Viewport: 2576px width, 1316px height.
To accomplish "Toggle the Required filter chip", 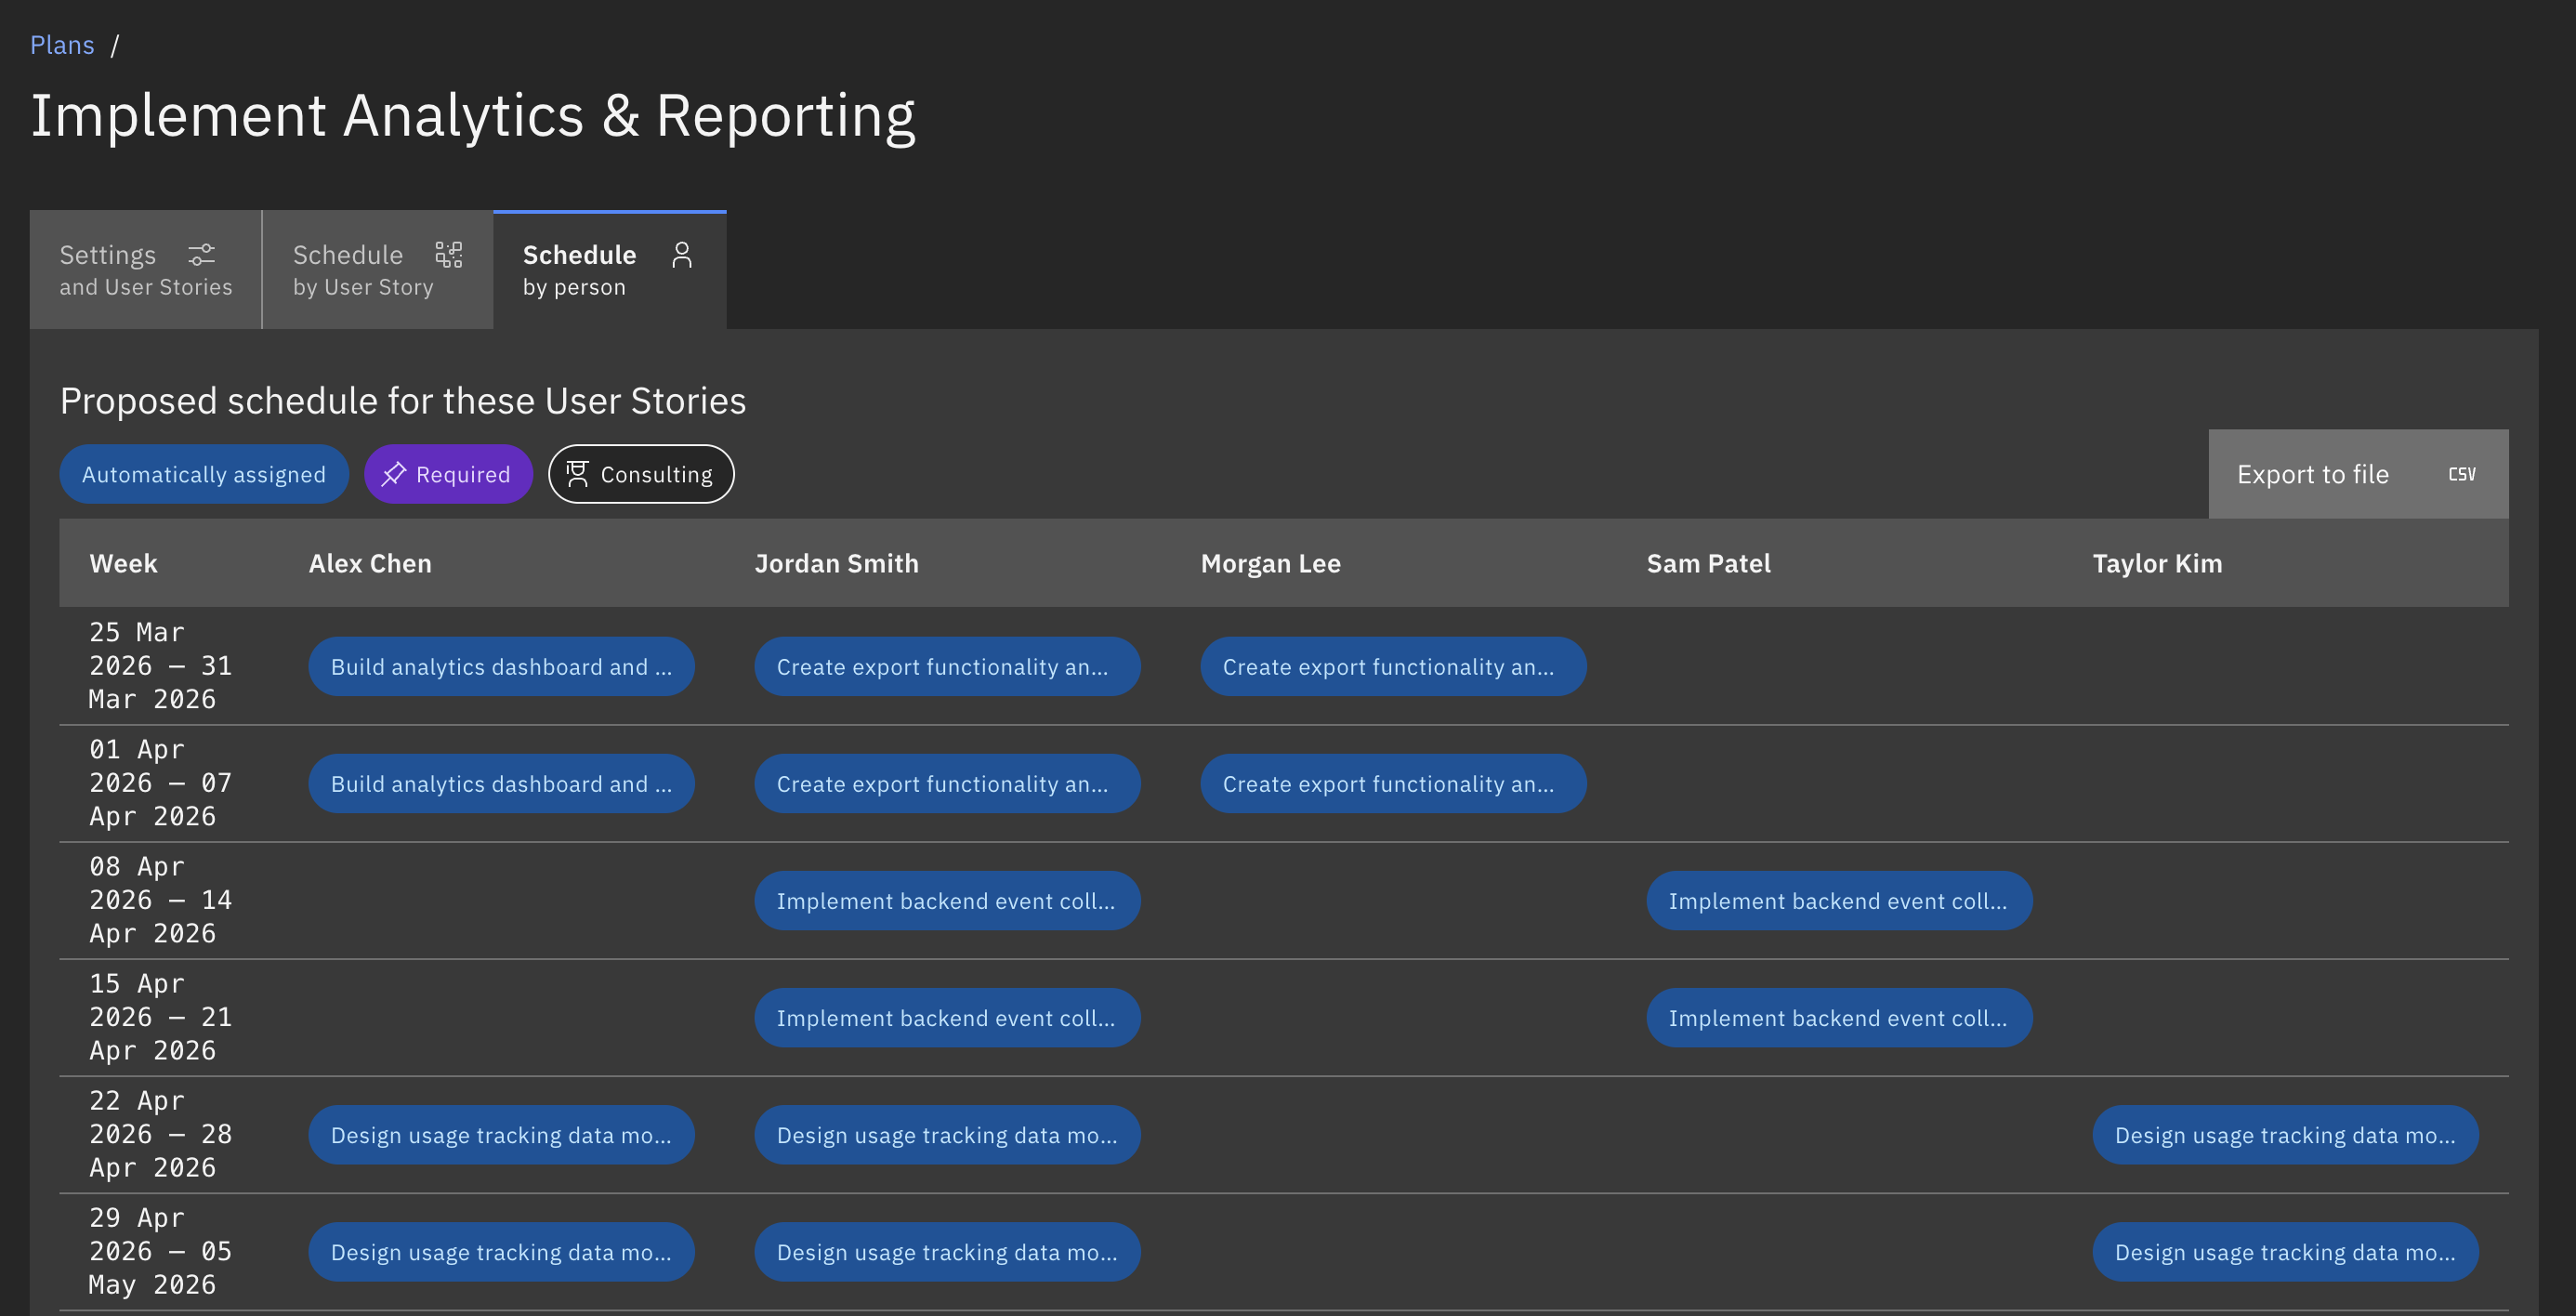I will pyautogui.click(x=448, y=474).
